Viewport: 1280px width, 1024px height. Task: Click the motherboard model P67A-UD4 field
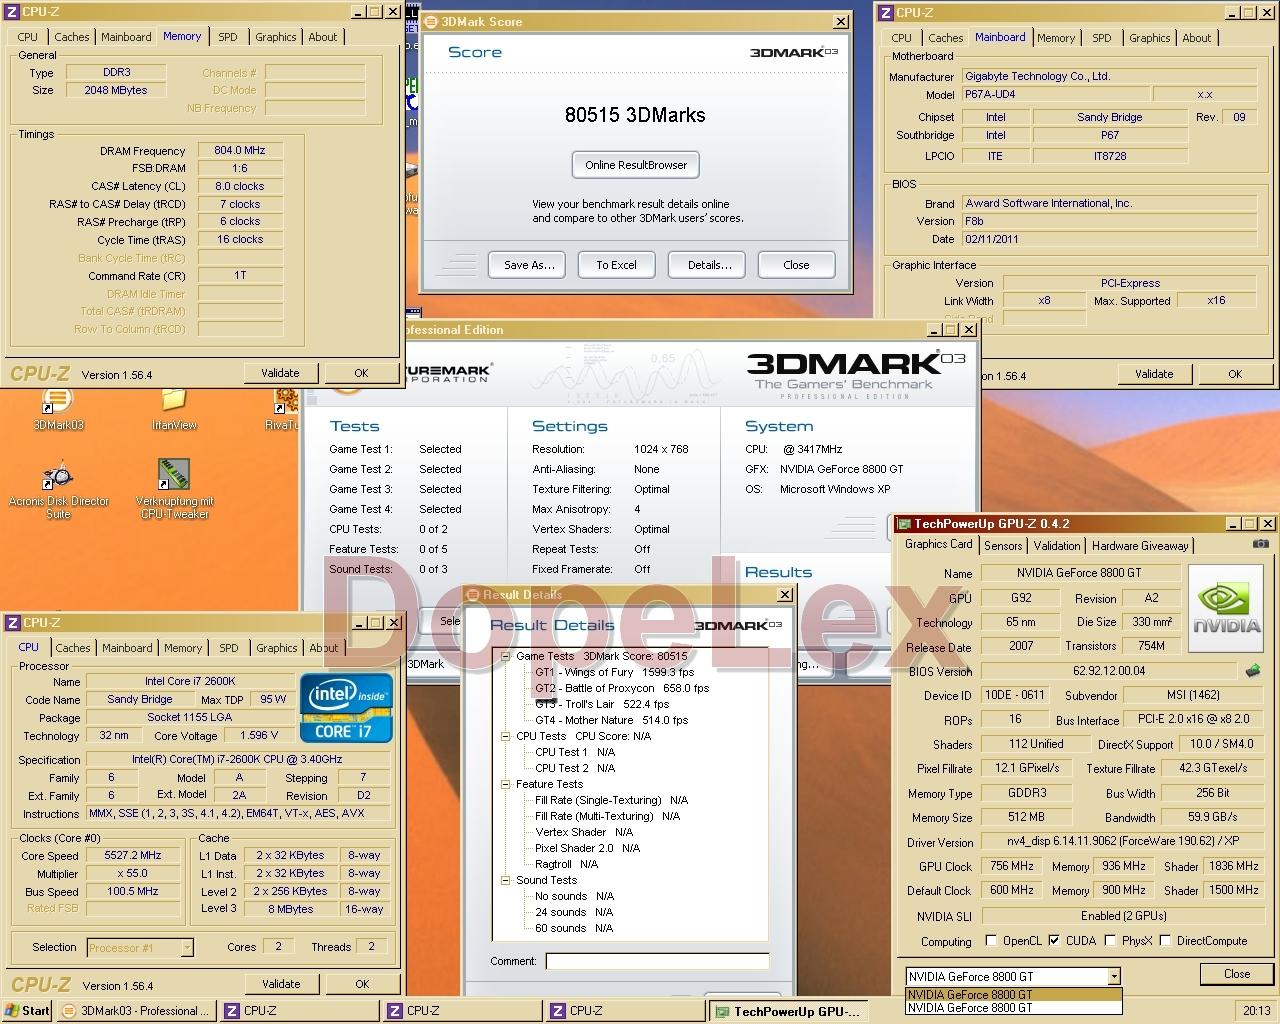click(x=1054, y=94)
